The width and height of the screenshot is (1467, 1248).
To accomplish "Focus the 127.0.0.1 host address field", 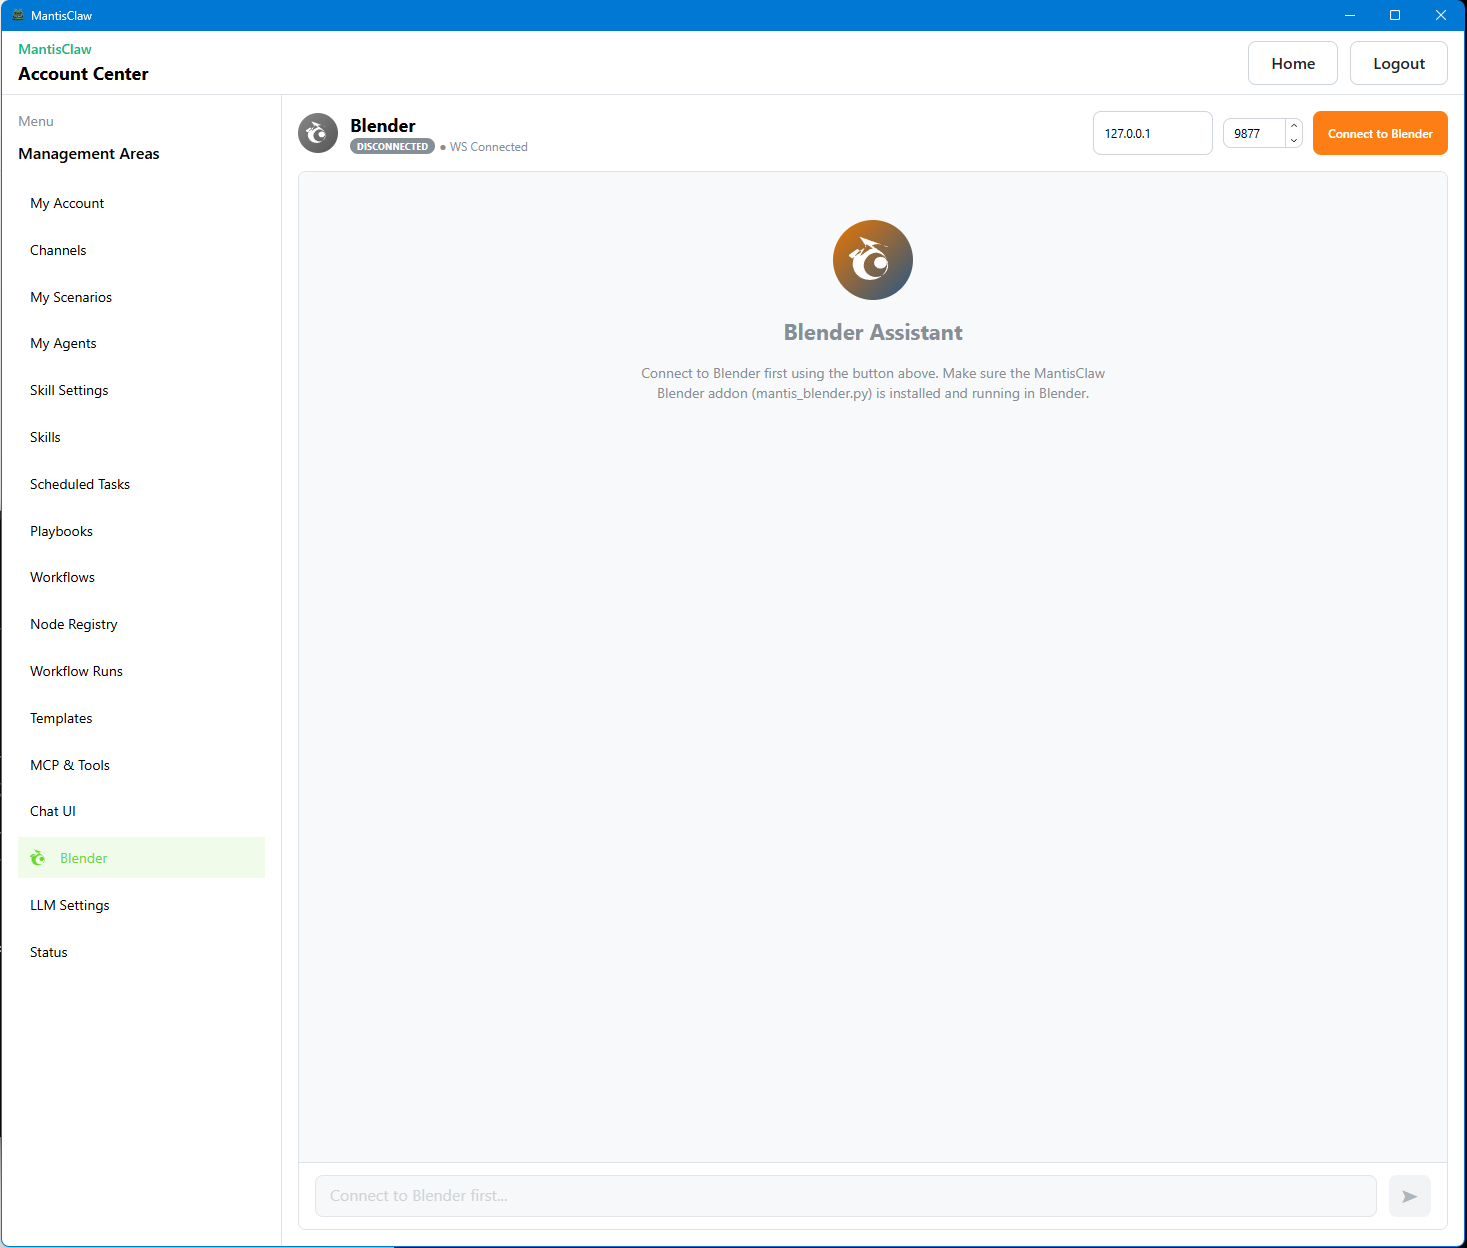I will tap(1152, 133).
